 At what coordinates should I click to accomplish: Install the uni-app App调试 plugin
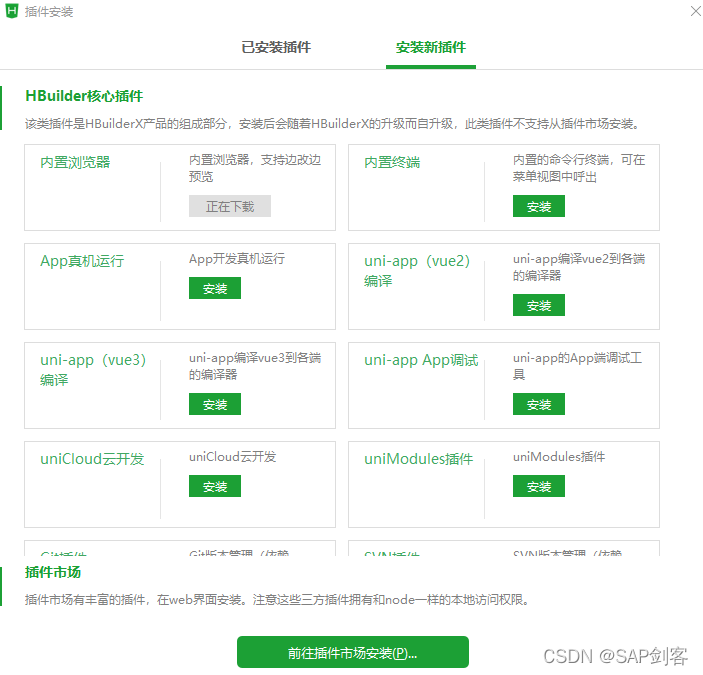538,404
